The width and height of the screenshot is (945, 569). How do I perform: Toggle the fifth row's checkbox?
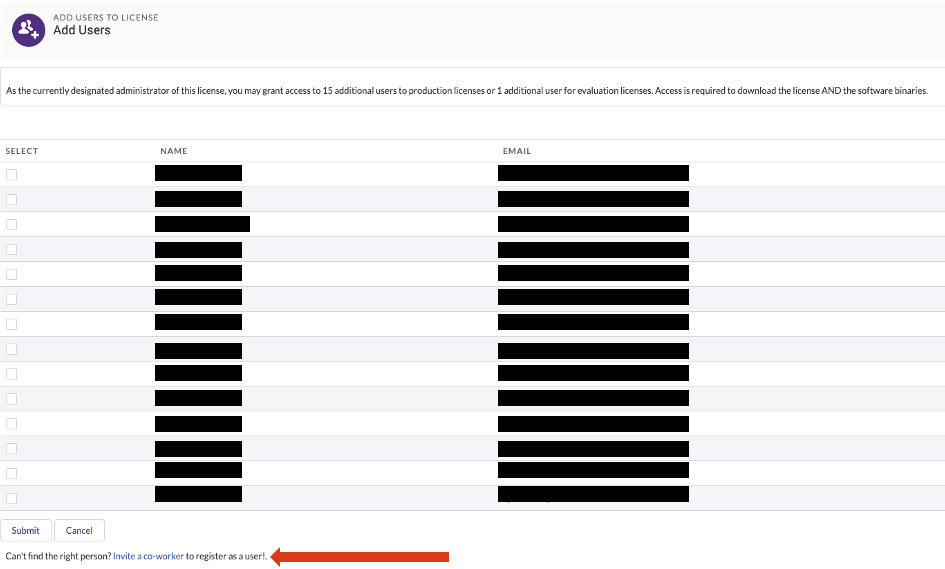pos(12,274)
